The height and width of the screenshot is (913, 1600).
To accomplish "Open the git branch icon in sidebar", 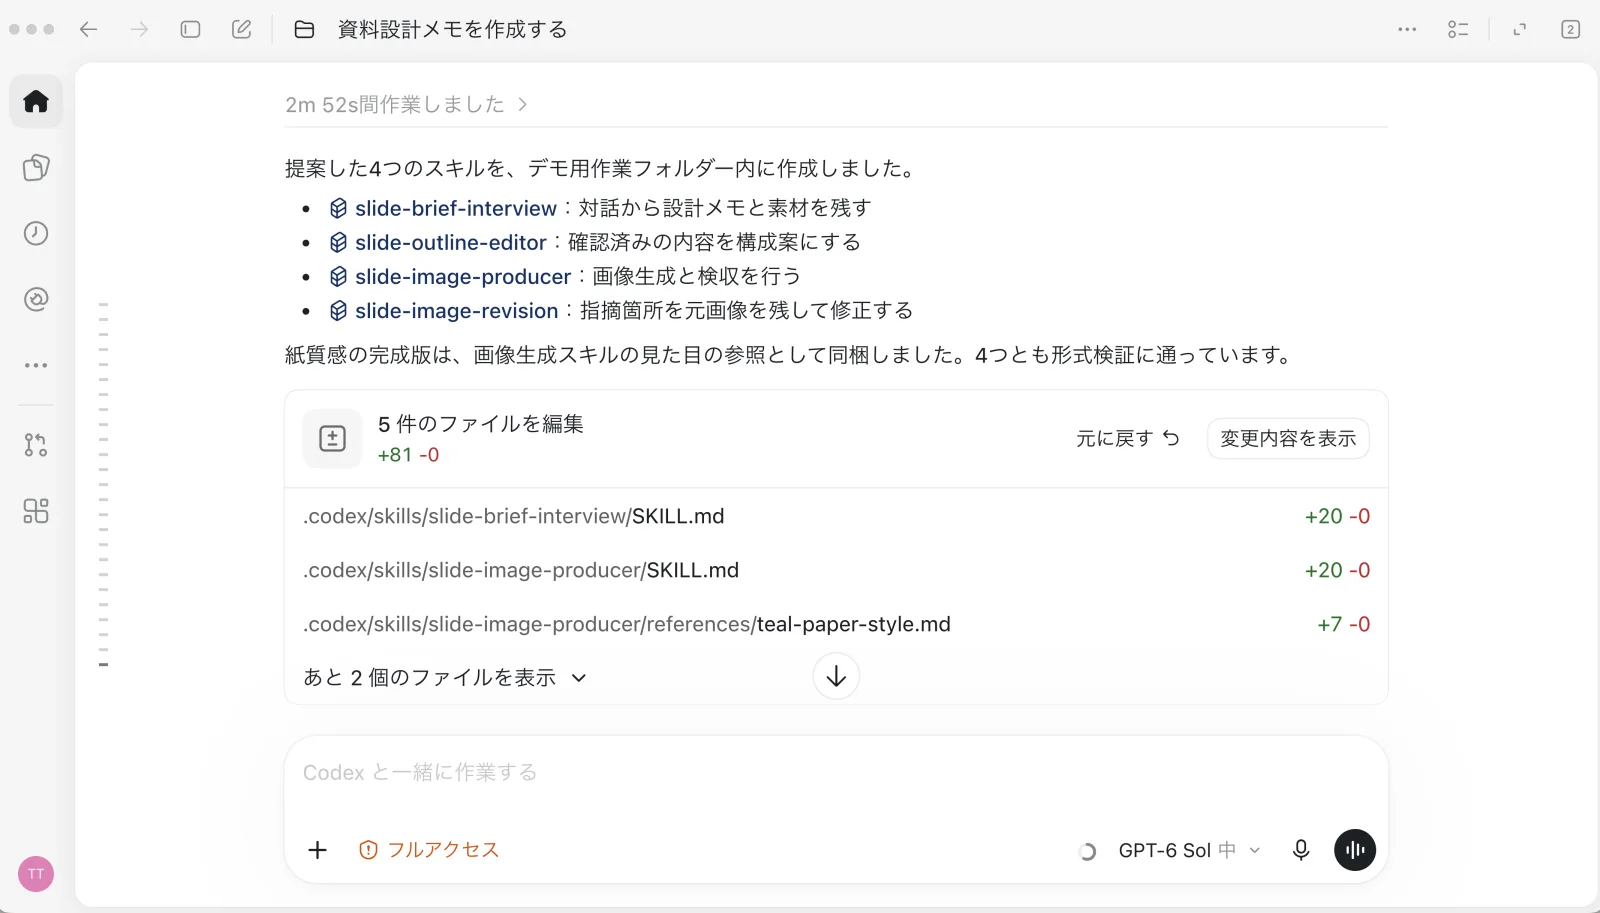I will [36, 445].
